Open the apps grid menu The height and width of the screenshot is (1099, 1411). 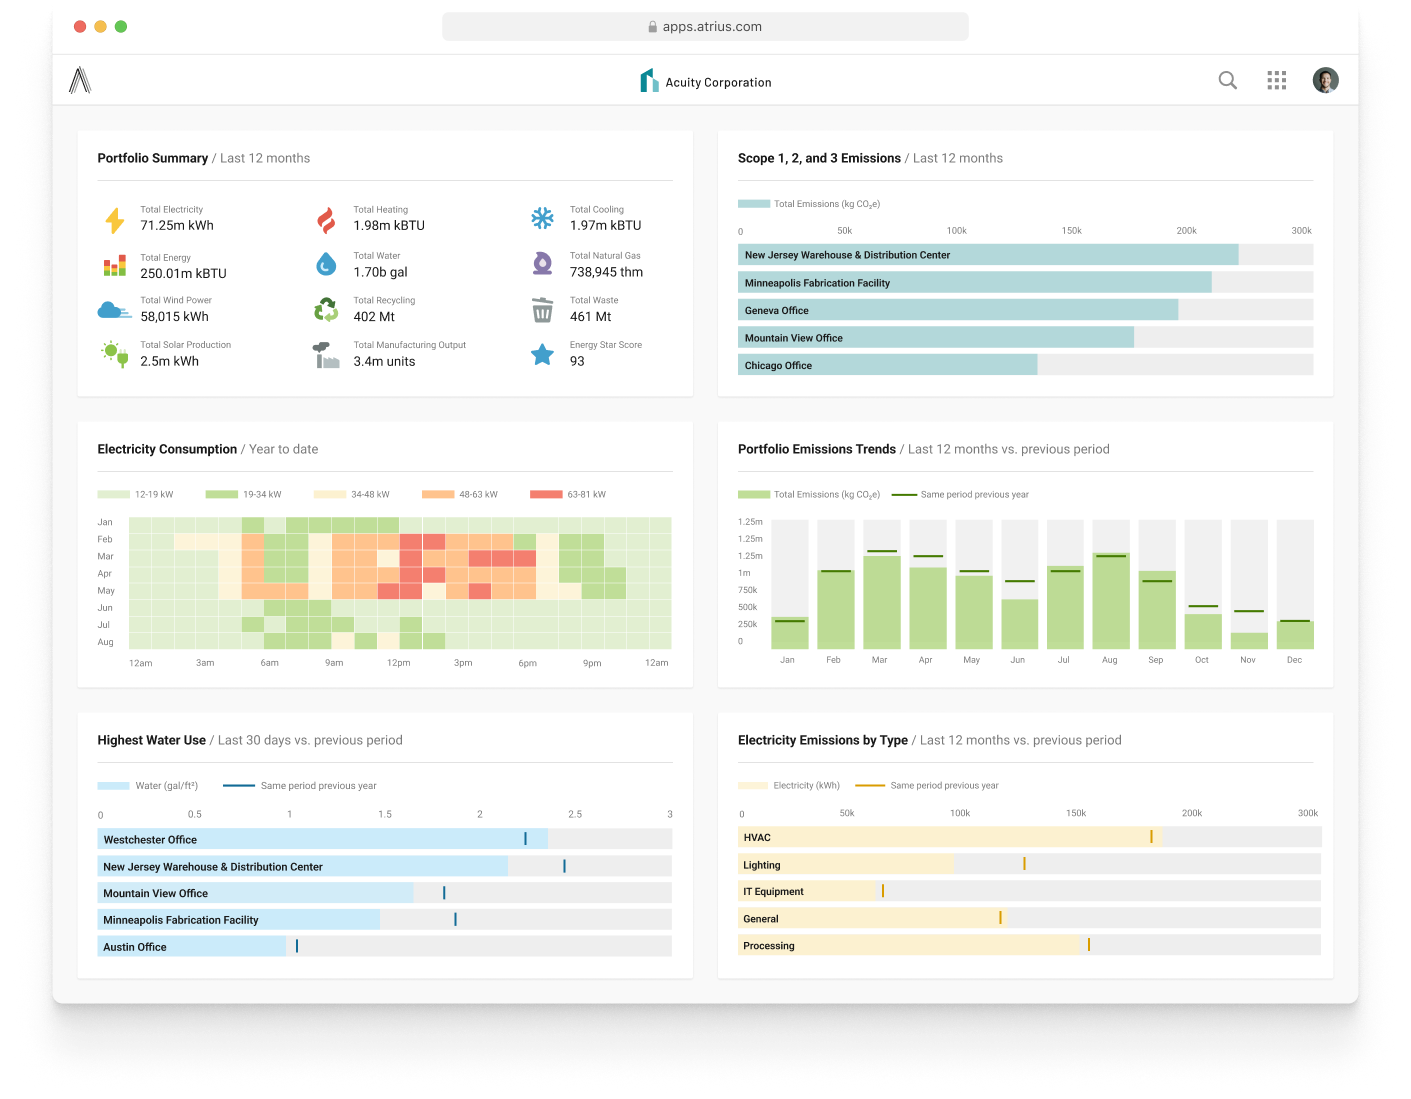1276,81
